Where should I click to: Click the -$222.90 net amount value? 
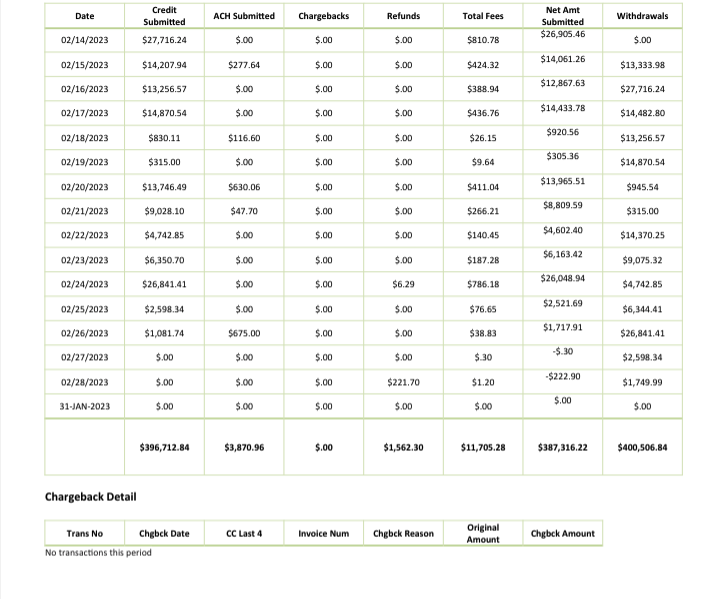[x=562, y=376]
